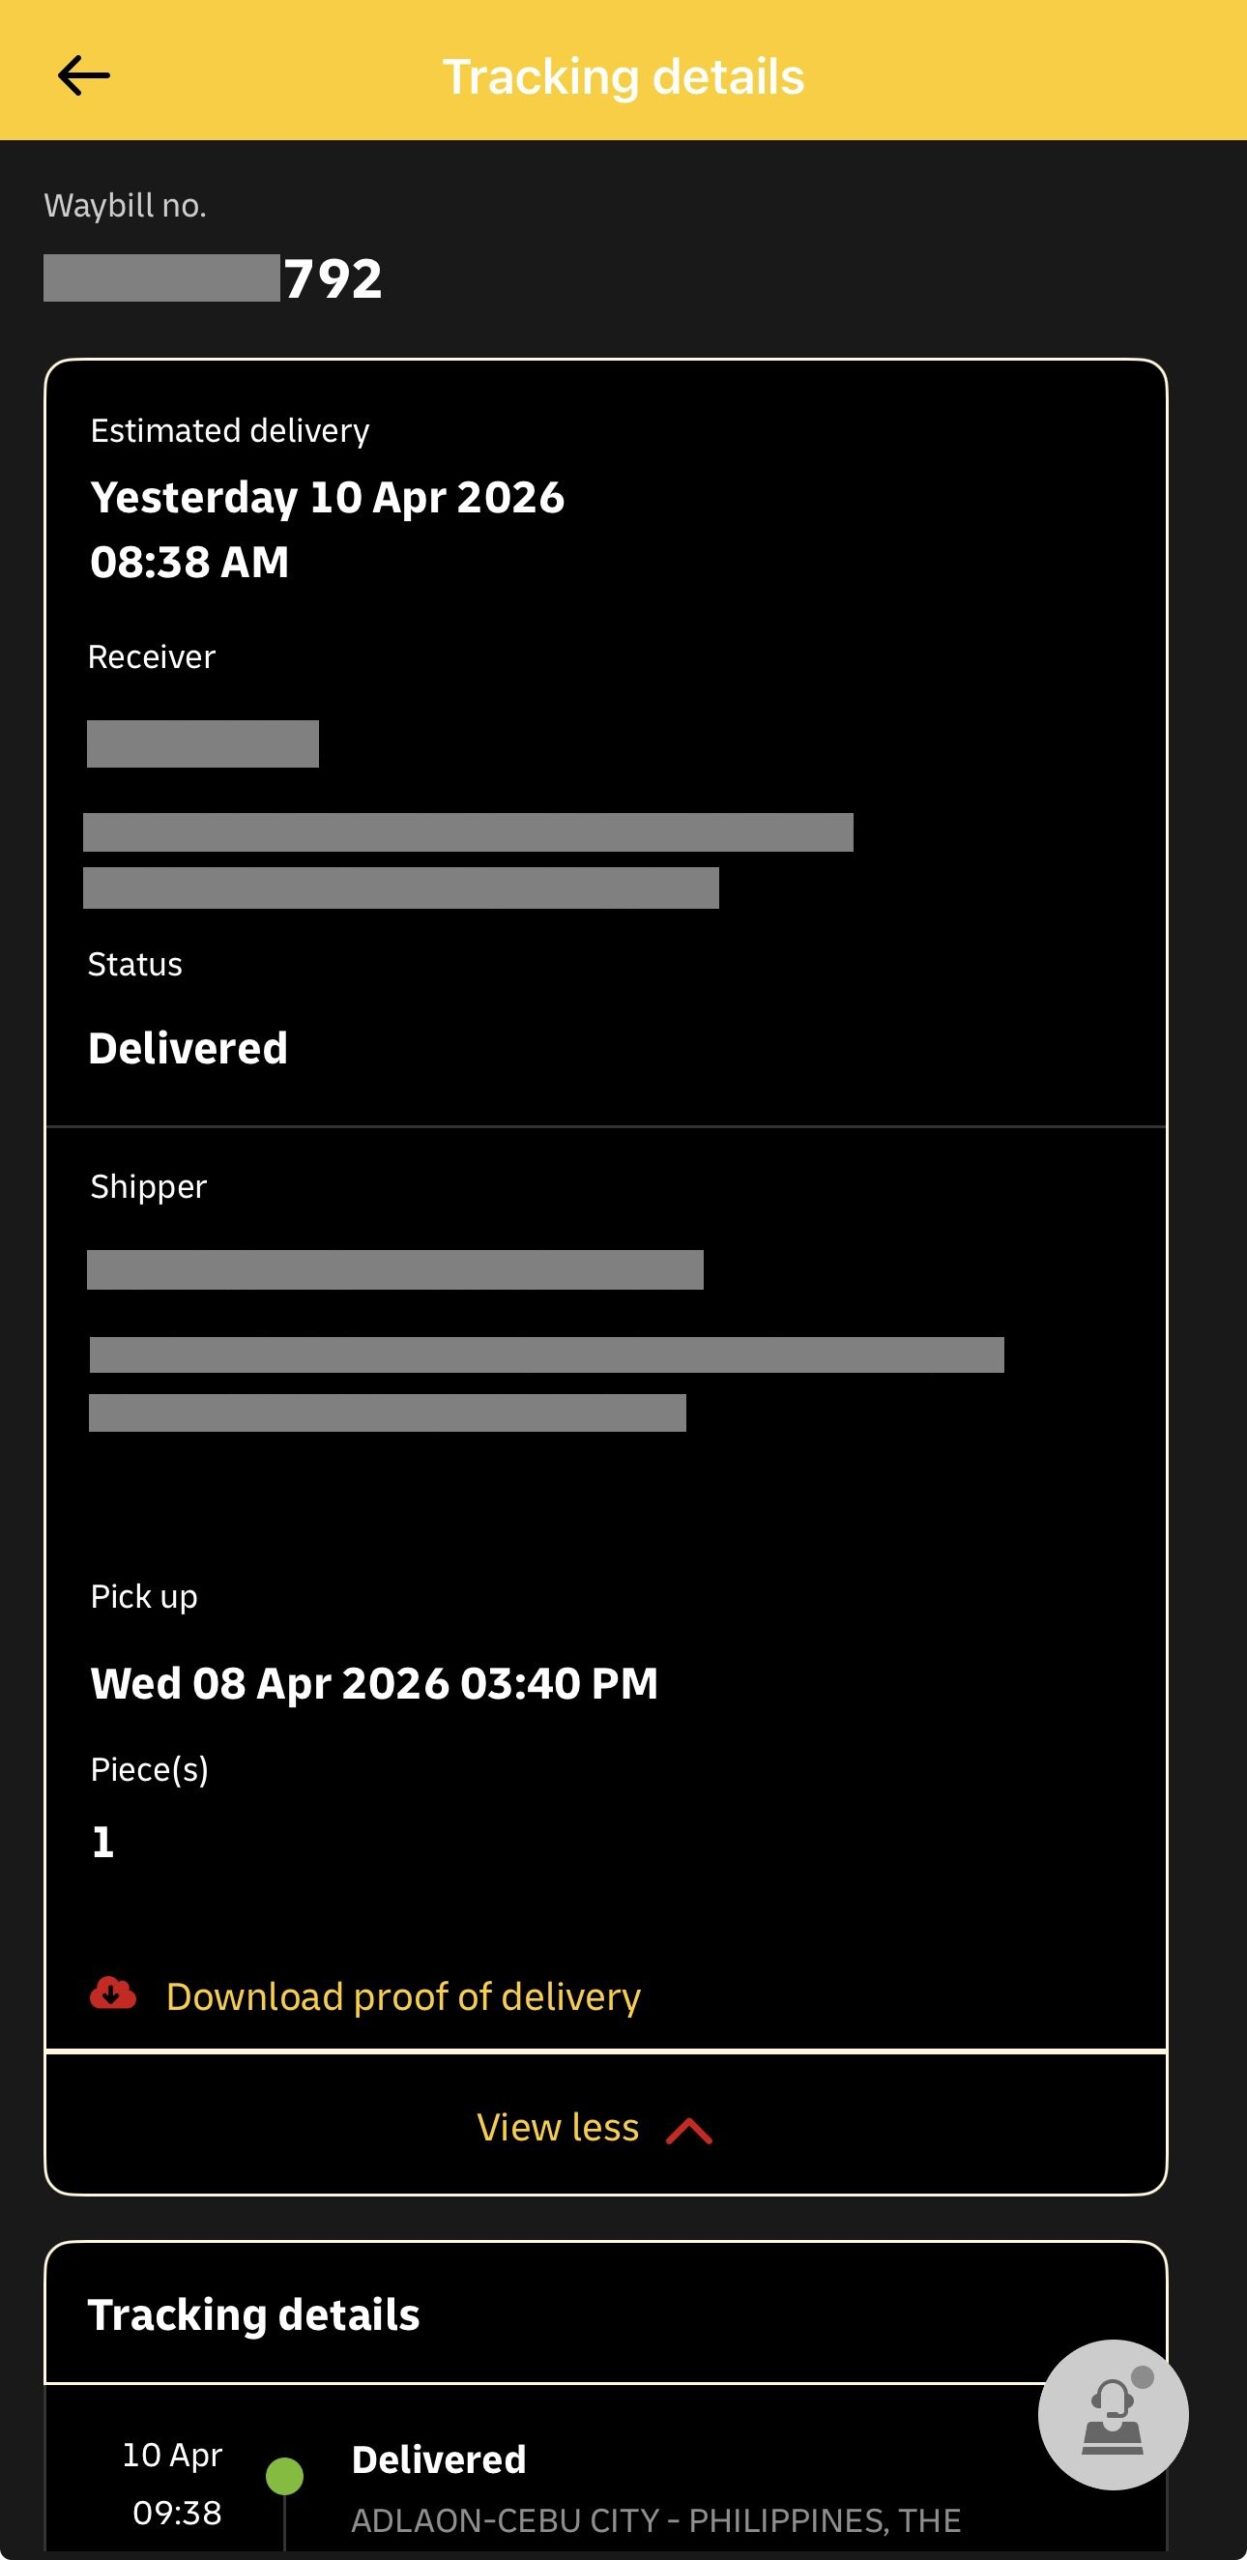This screenshot has width=1247, height=2560.
Task: Tap the Shipper label
Action: 149,1186
